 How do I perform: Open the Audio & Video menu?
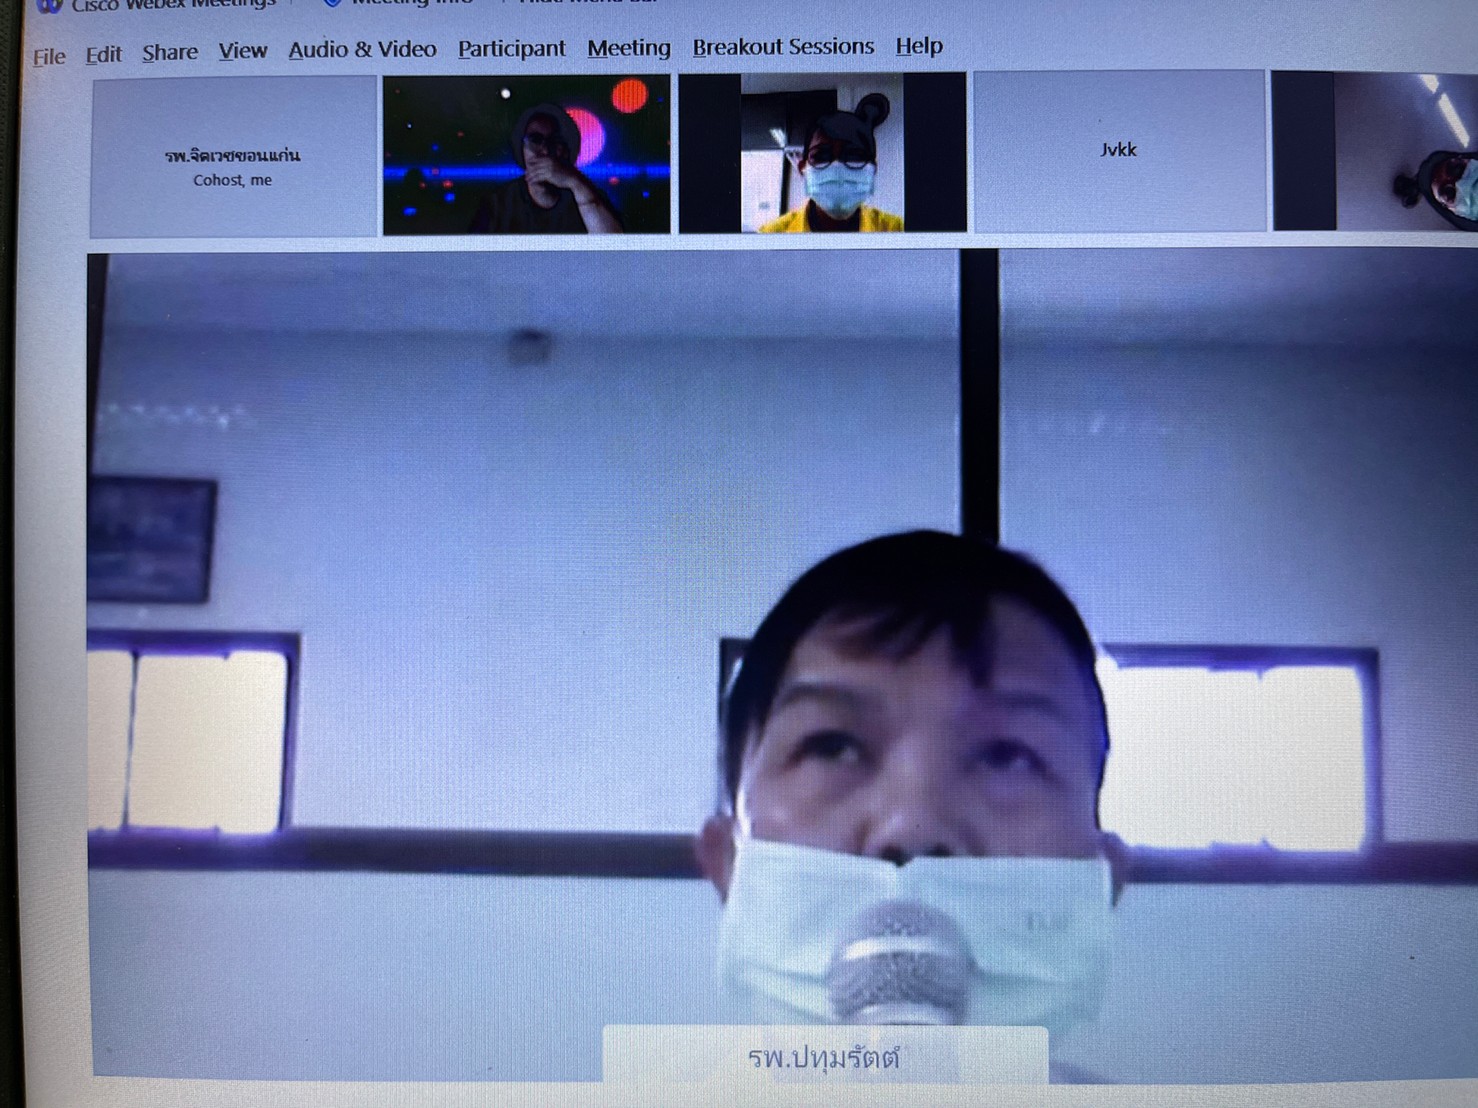click(x=362, y=49)
